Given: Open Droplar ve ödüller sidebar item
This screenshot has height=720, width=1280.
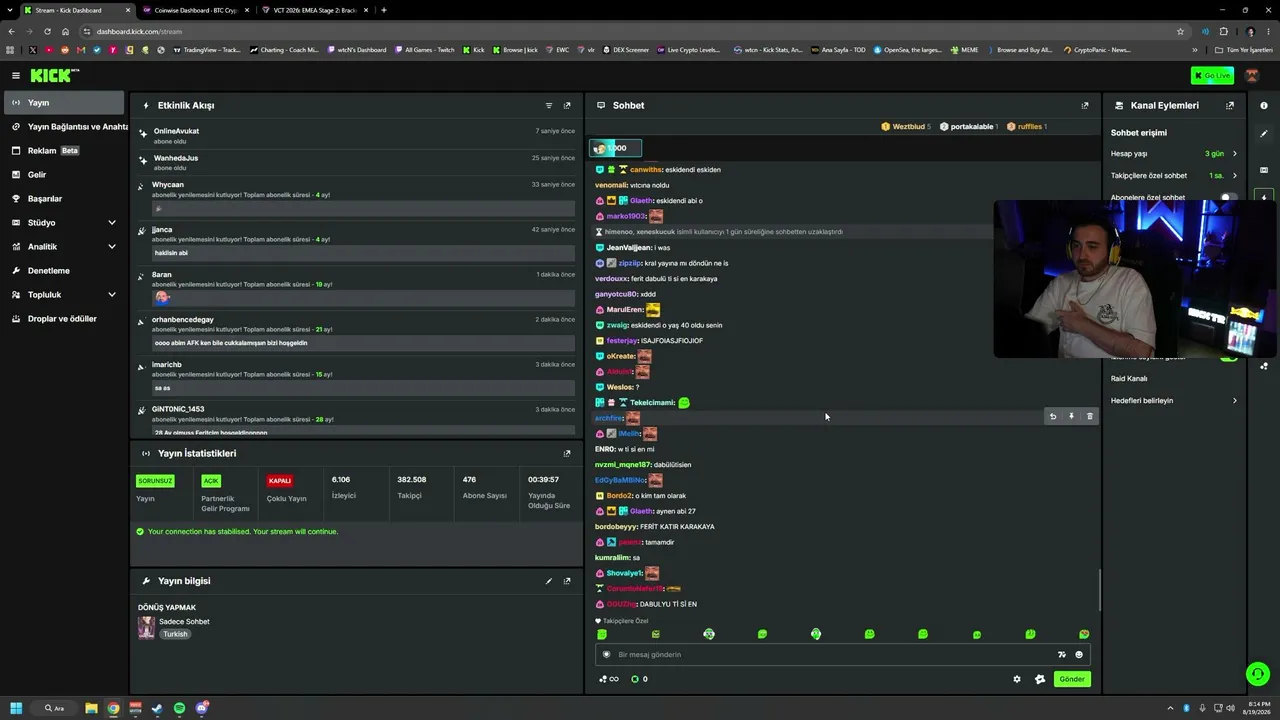Looking at the screenshot, I should 64,319.
